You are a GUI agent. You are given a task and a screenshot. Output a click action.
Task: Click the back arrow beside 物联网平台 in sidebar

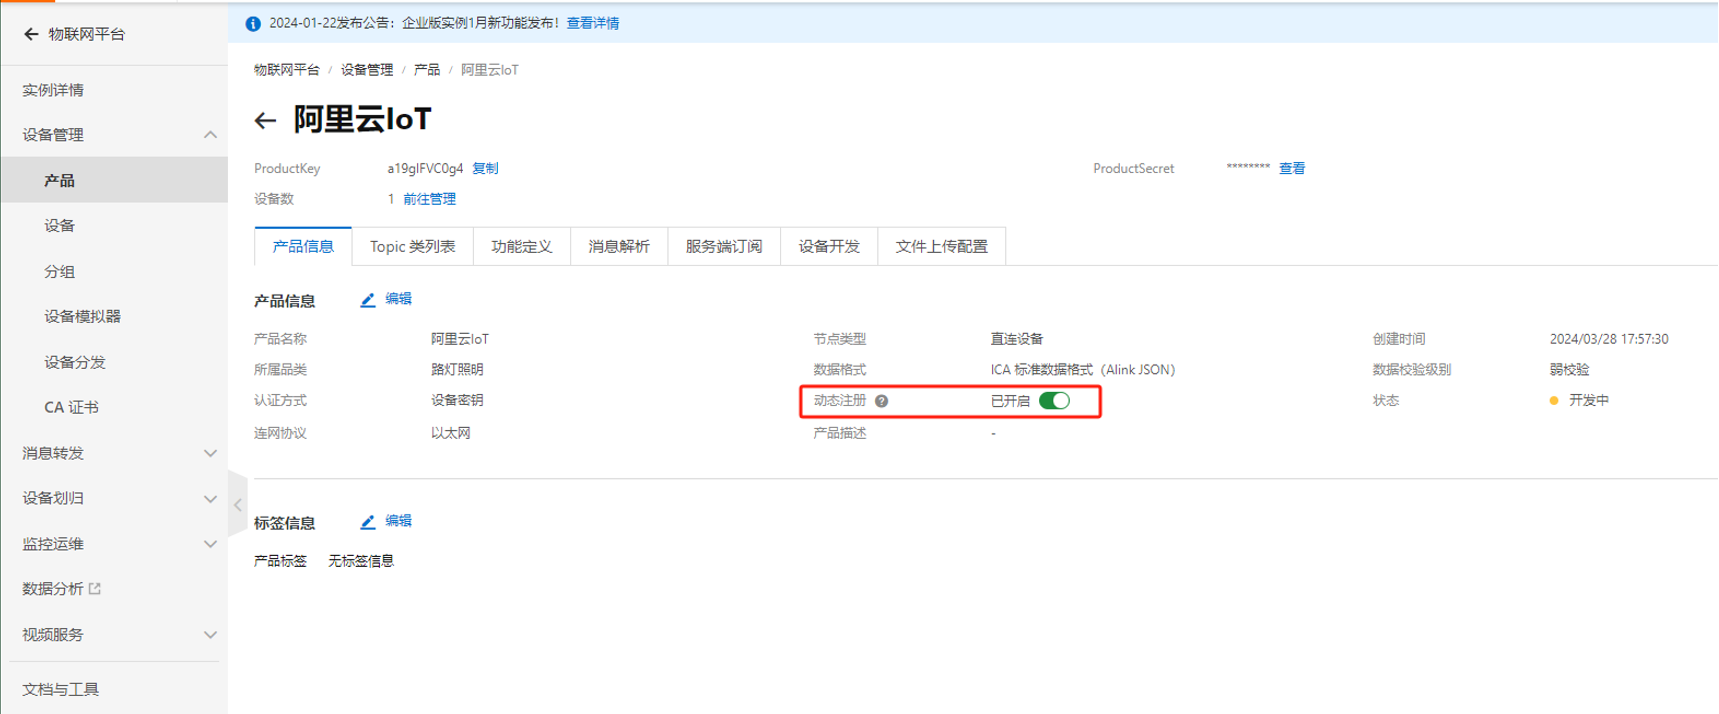pyautogui.click(x=31, y=34)
